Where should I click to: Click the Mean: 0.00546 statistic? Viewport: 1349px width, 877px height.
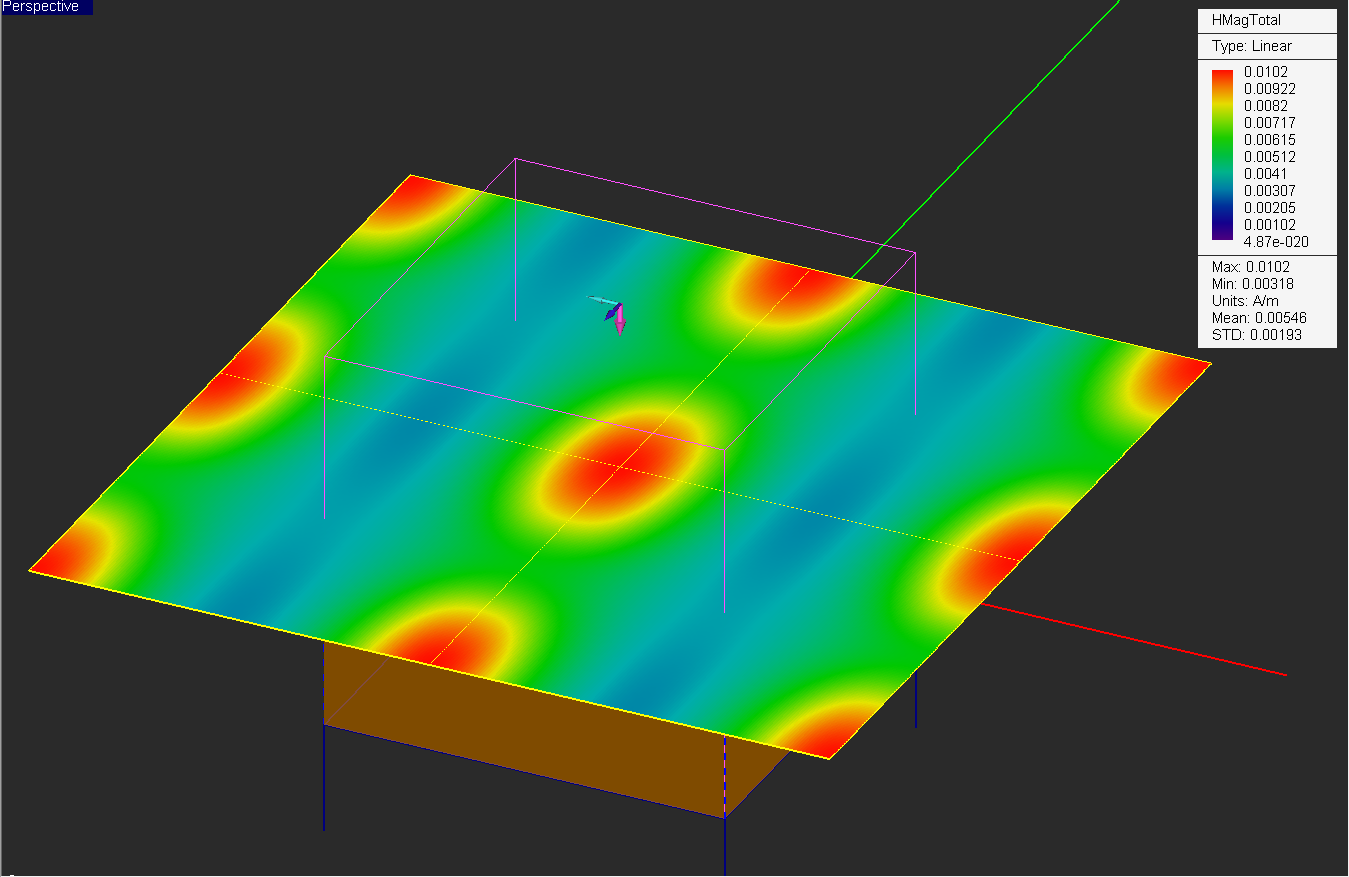coord(1259,318)
